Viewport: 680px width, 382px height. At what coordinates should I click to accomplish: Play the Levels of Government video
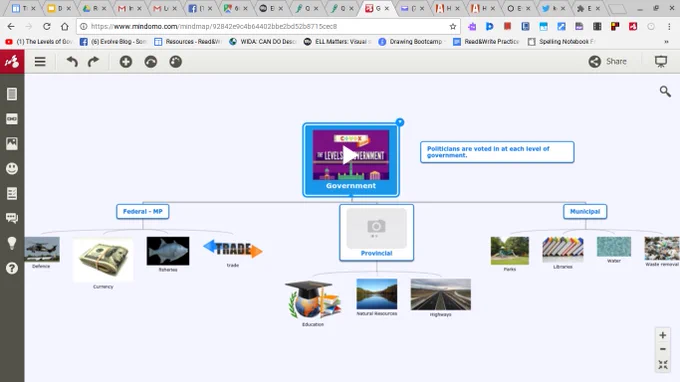350,155
